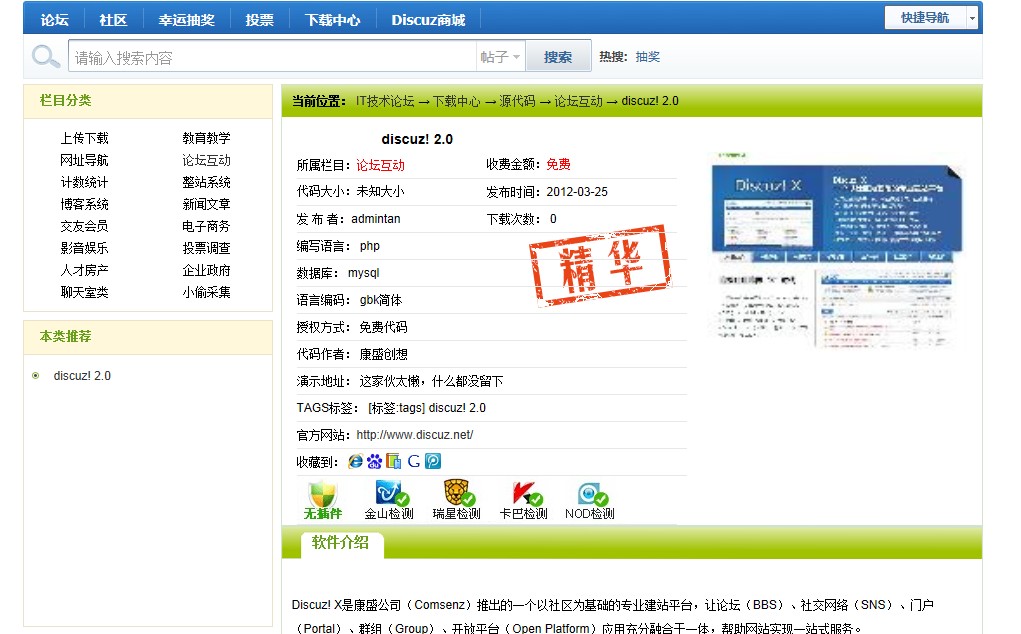Click the 本类推荐 panel header
Image resolution: width=1021 pixels, height=634 pixels.
click(148, 337)
